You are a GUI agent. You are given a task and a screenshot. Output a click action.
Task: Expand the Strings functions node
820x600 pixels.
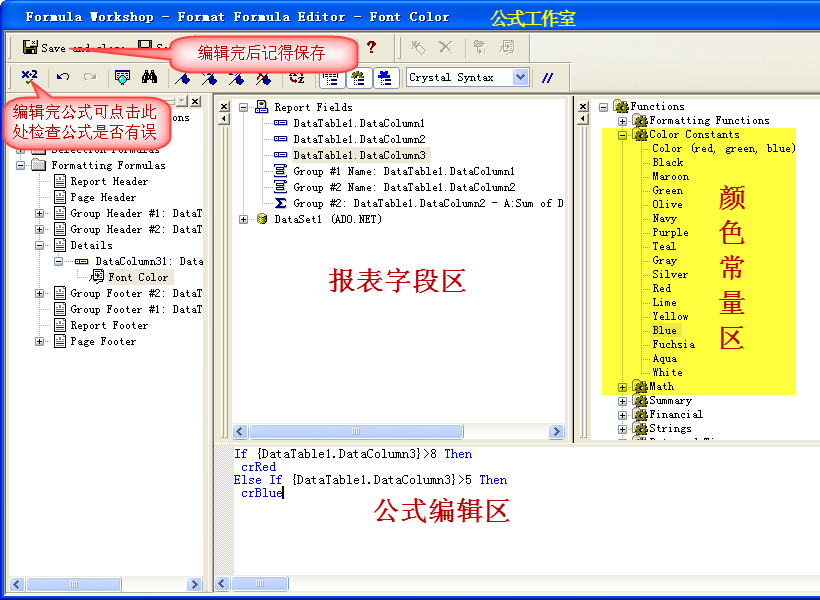pyautogui.click(x=622, y=429)
